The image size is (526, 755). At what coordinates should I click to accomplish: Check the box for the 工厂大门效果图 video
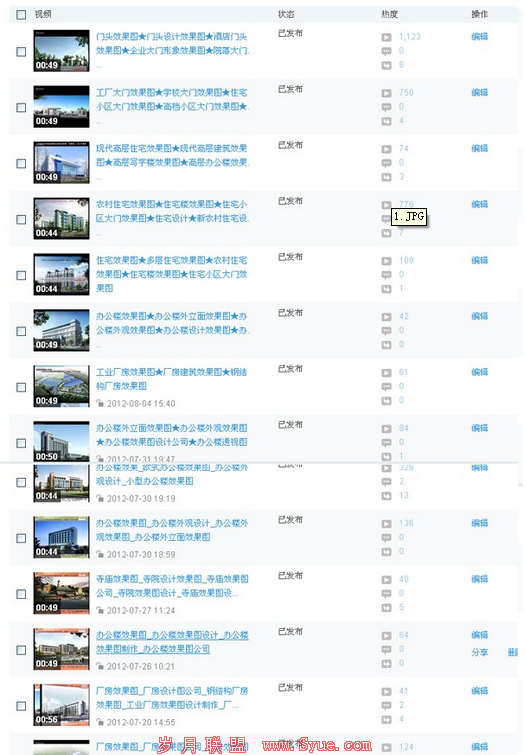(x=21, y=107)
